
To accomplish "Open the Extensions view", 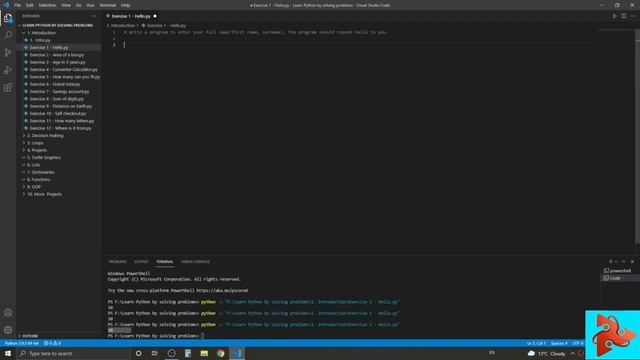I will click(8, 88).
